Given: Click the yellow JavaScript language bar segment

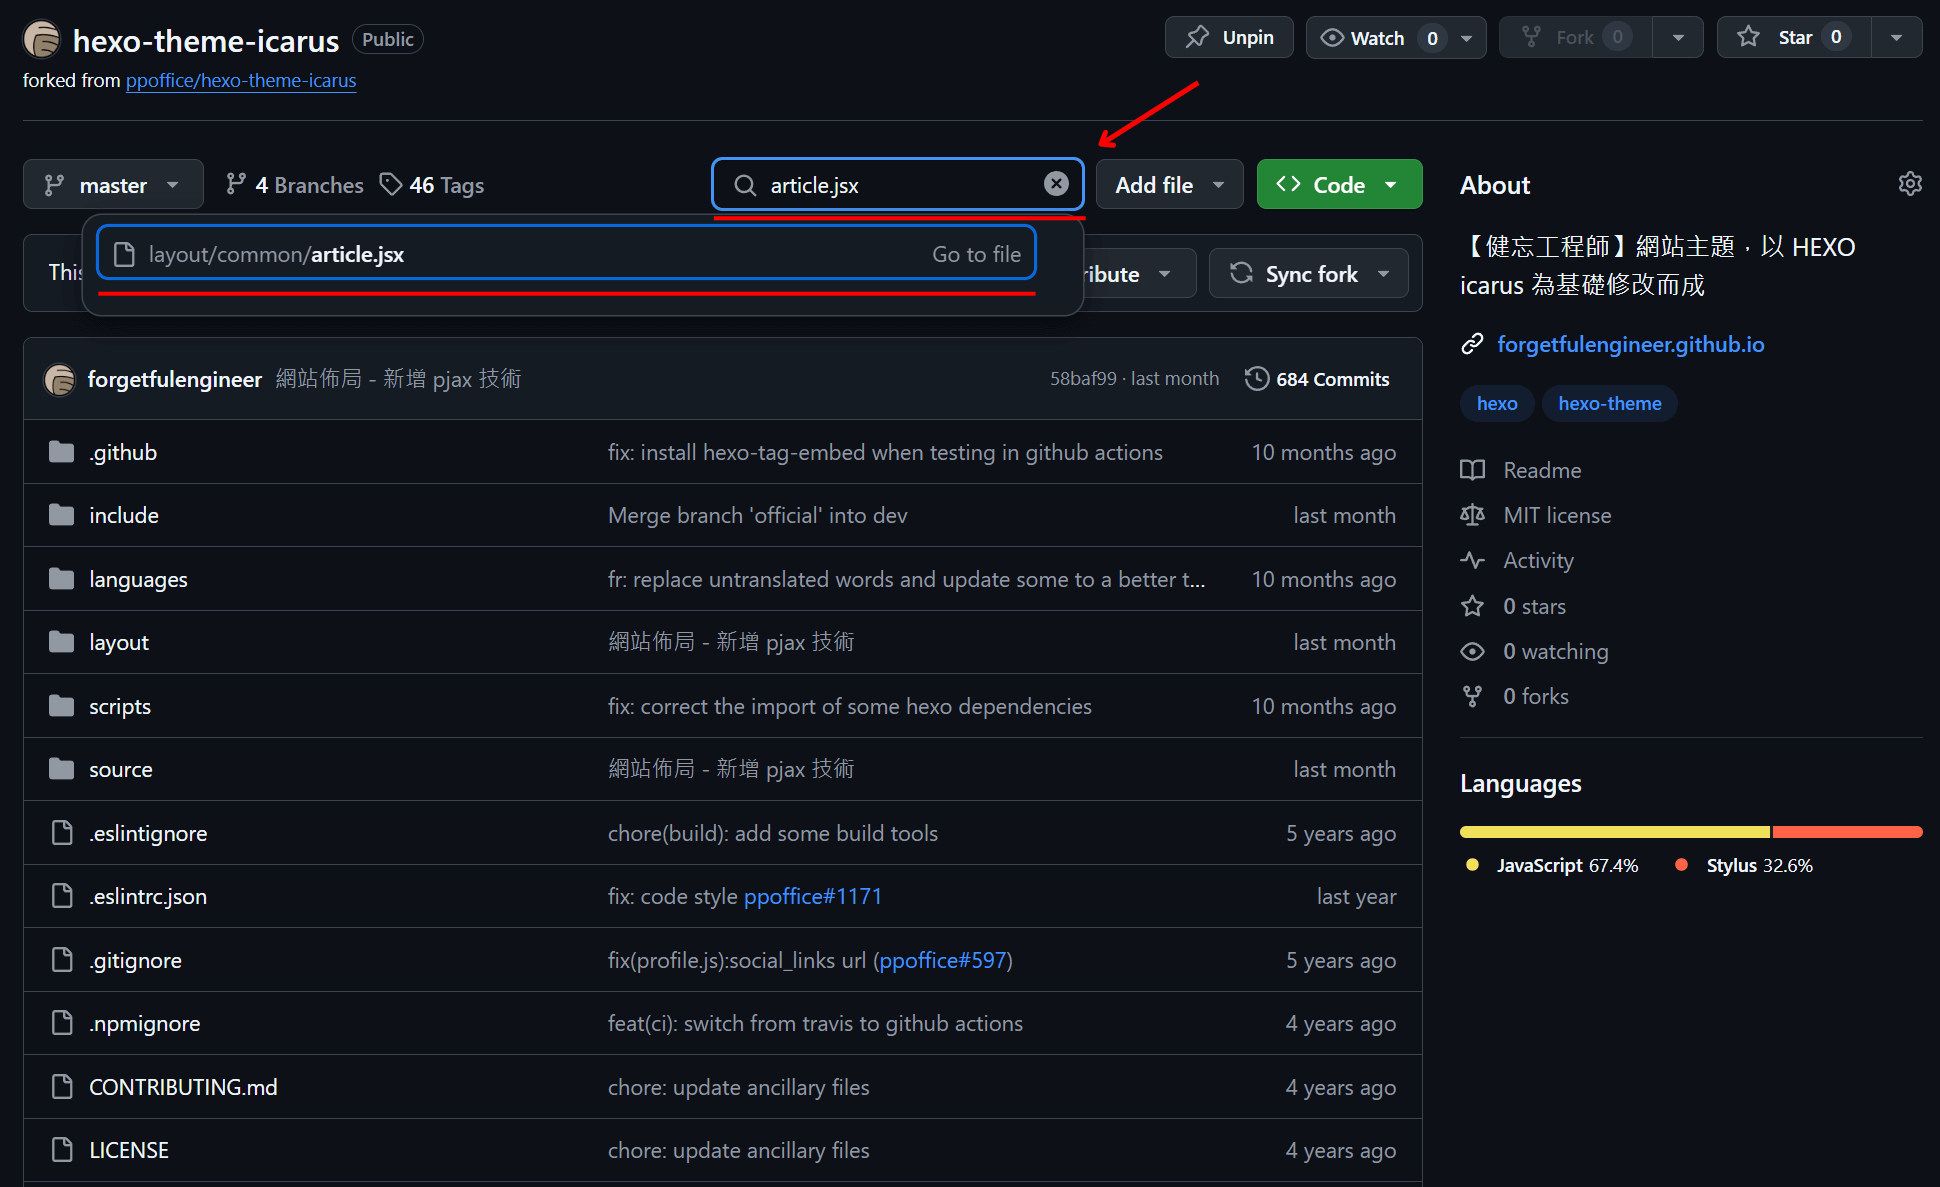Looking at the screenshot, I should [1614, 832].
